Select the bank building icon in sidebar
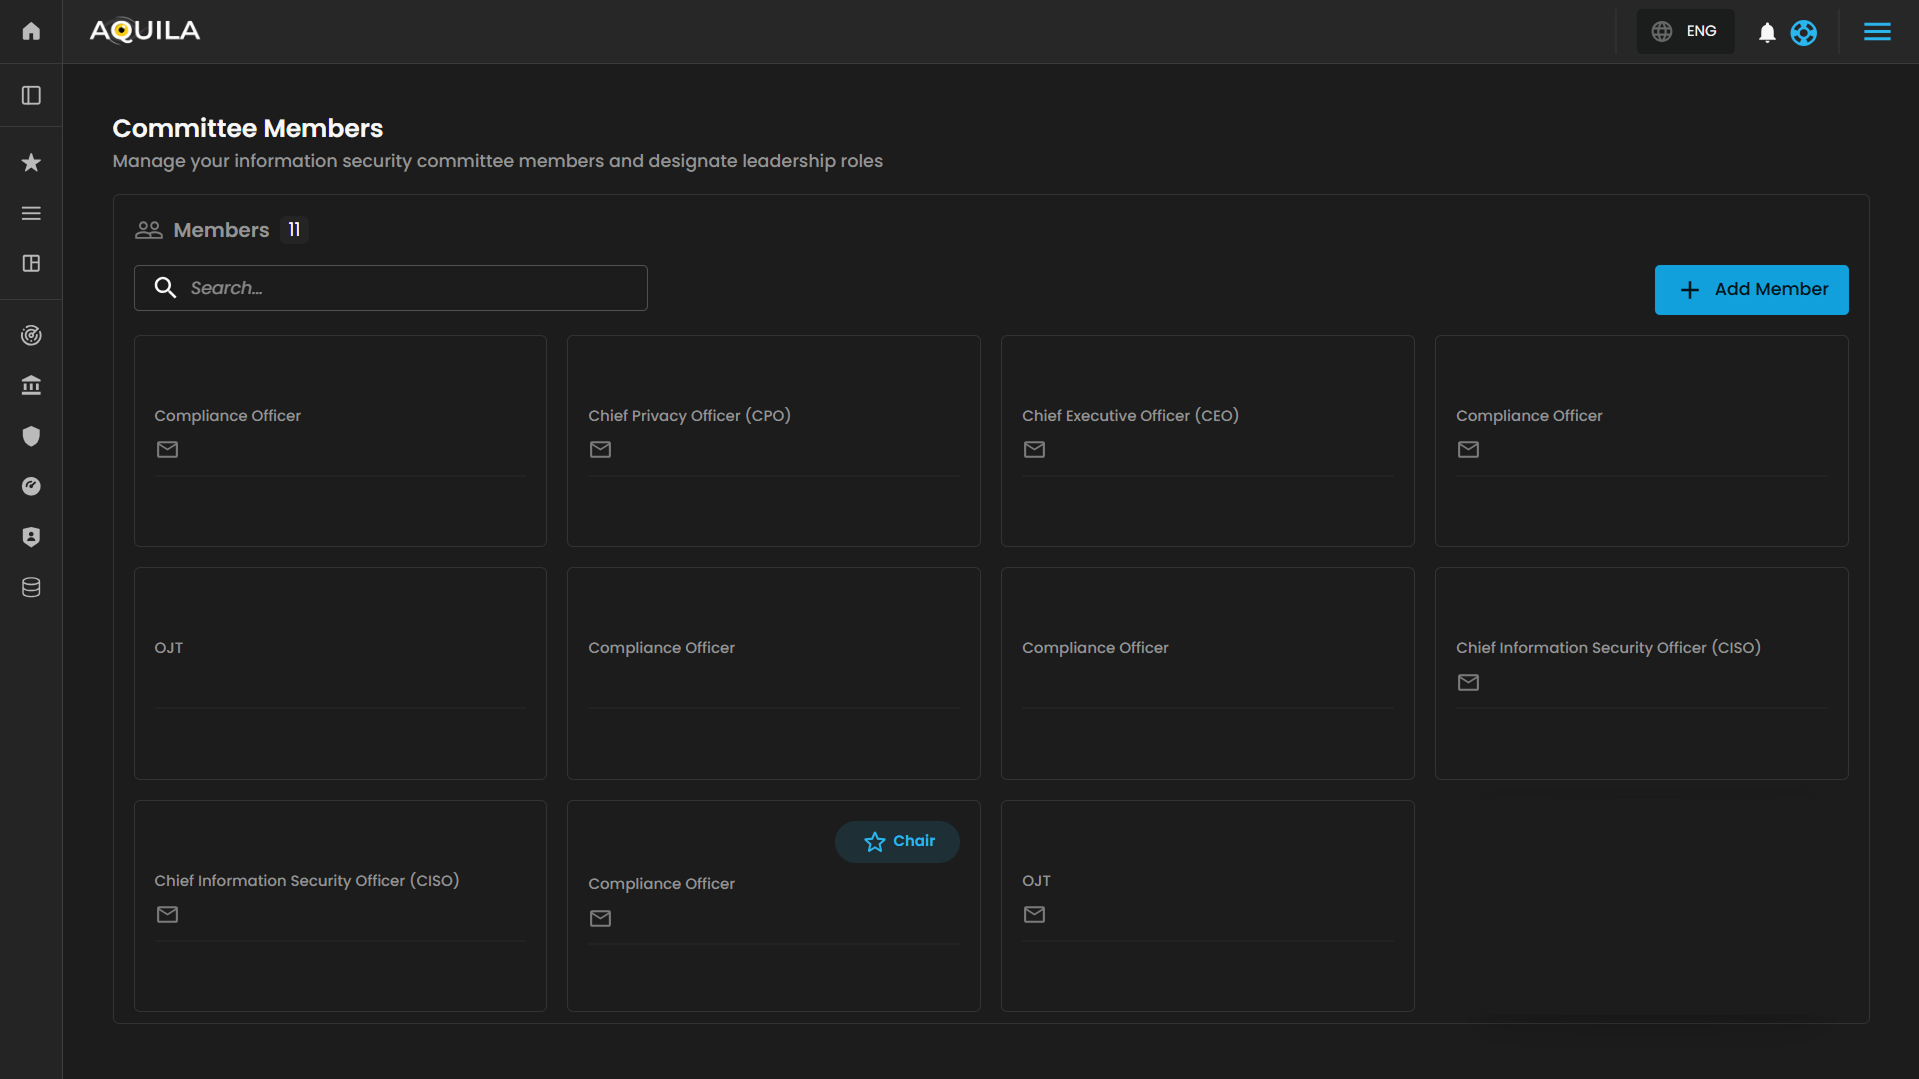The height and width of the screenshot is (1079, 1919). [31, 385]
